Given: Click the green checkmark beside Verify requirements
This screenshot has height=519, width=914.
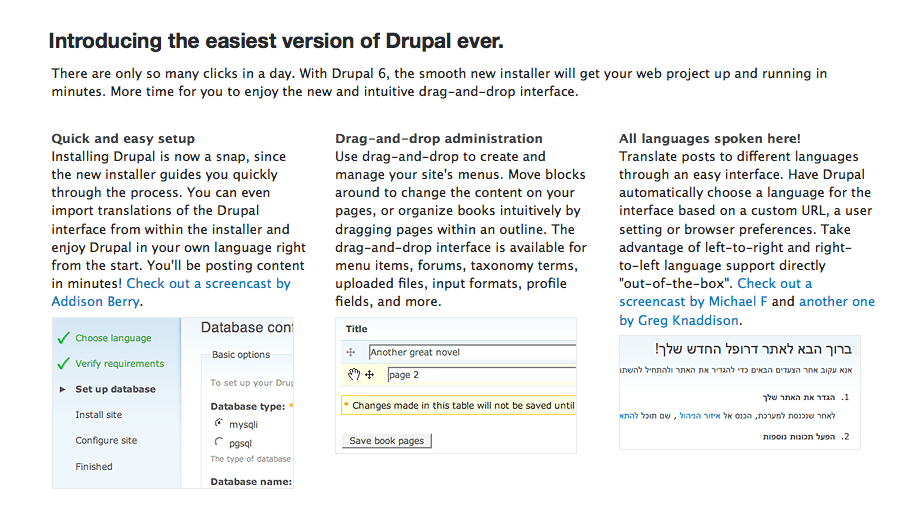Looking at the screenshot, I should coord(64,364).
